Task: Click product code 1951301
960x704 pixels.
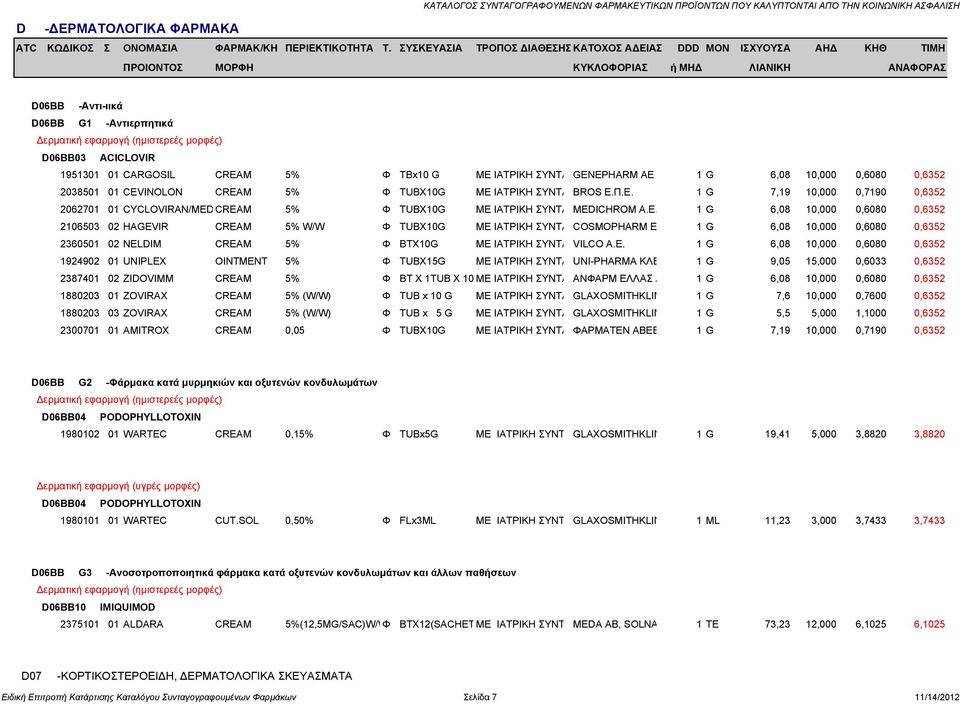Action: [80, 174]
